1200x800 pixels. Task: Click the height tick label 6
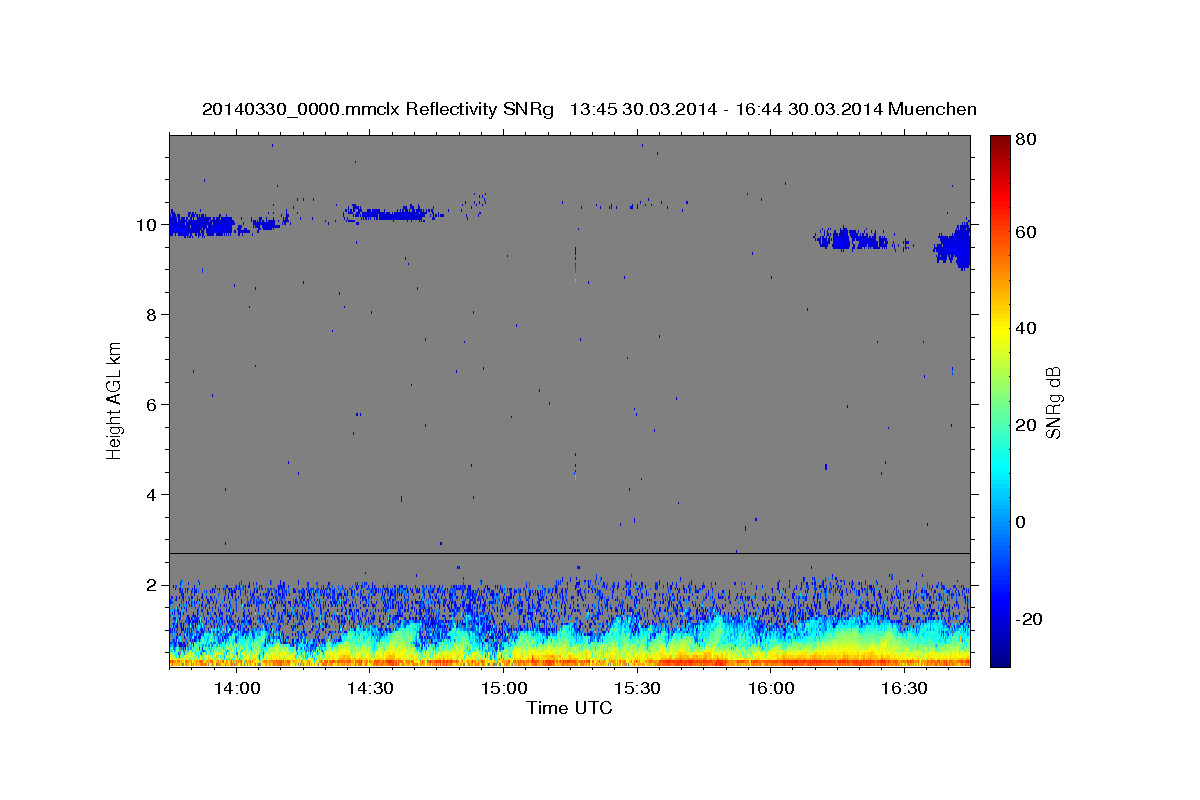pyautogui.click(x=153, y=405)
